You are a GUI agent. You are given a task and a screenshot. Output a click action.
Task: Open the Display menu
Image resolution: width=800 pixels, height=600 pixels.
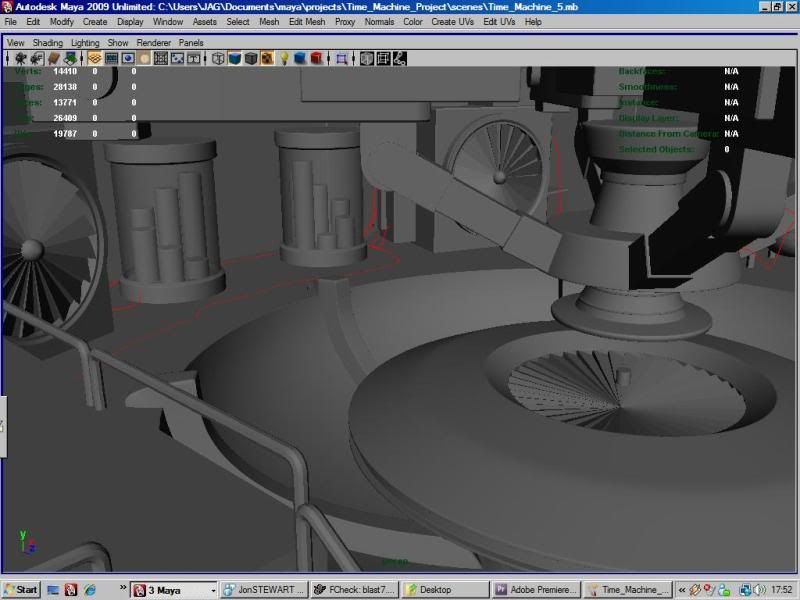[x=130, y=22]
